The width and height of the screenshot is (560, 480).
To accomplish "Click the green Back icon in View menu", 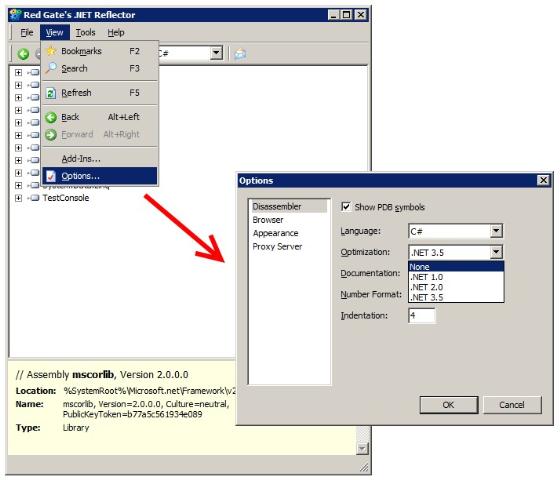I will click(x=51, y=117).
